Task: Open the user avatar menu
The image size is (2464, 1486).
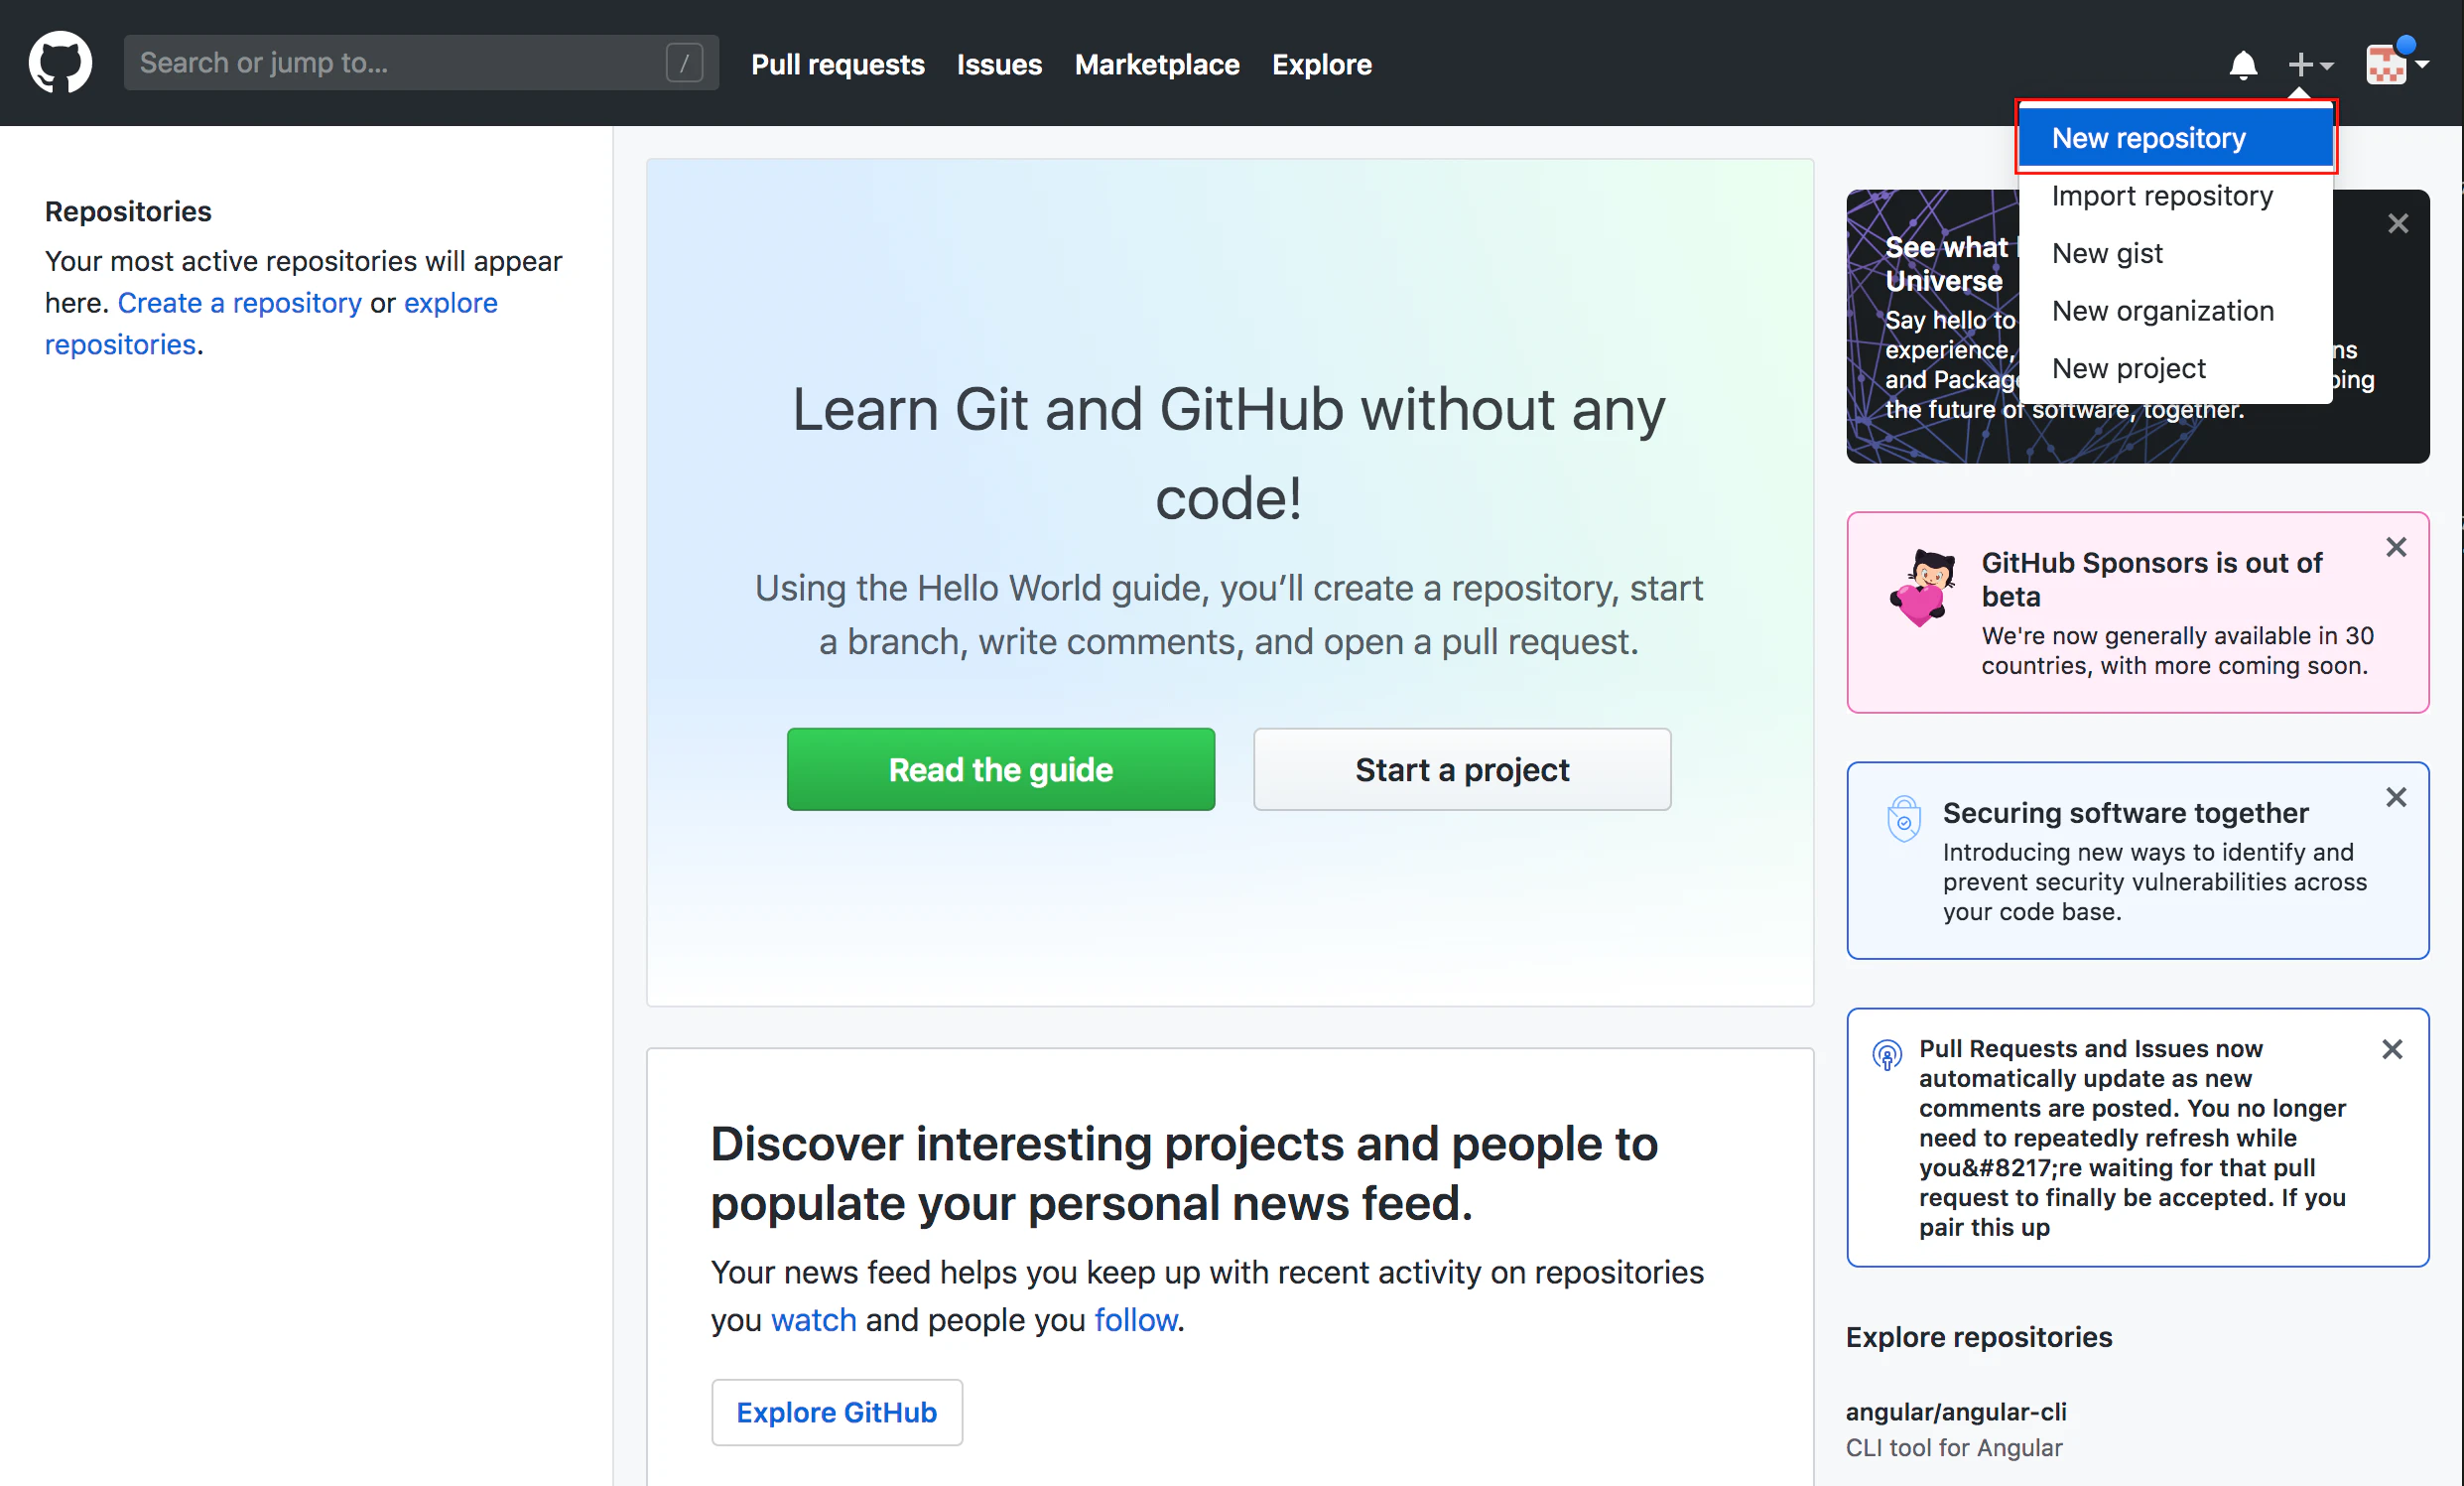Action: 2397,63
